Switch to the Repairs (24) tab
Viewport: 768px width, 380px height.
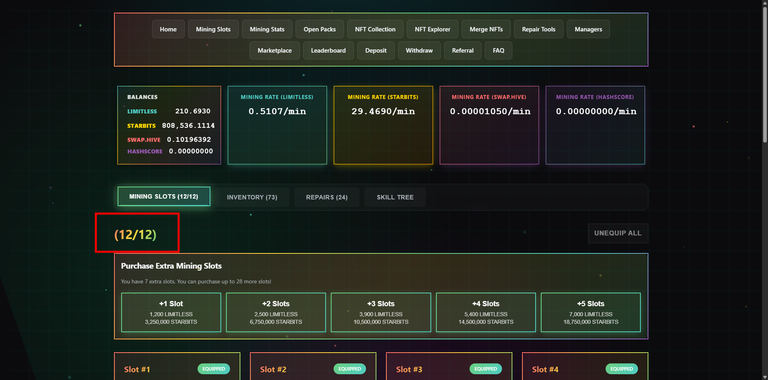(x=327, y=197)
